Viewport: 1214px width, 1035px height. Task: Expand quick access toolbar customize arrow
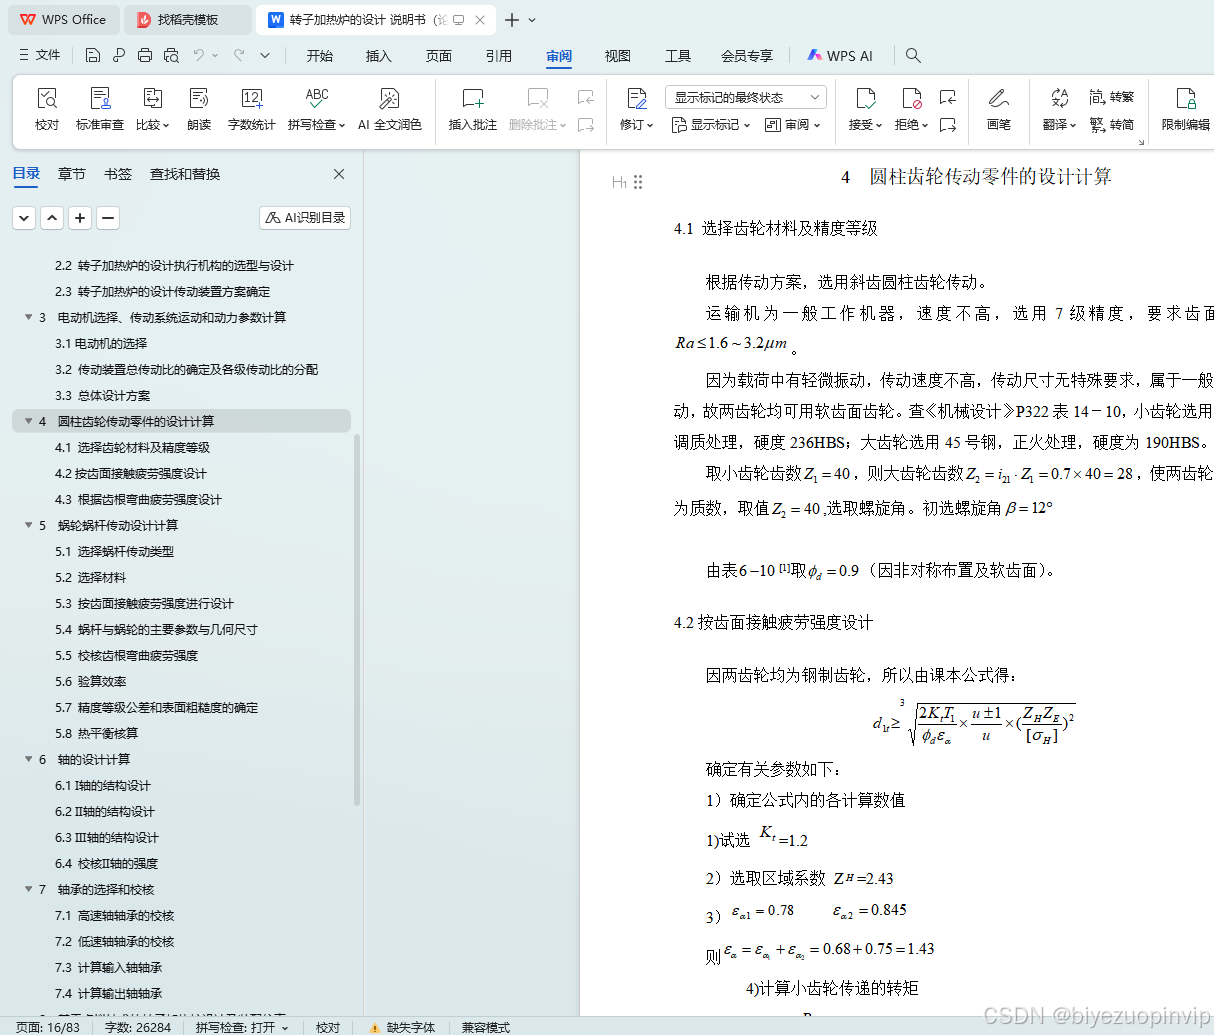[265, 55]
